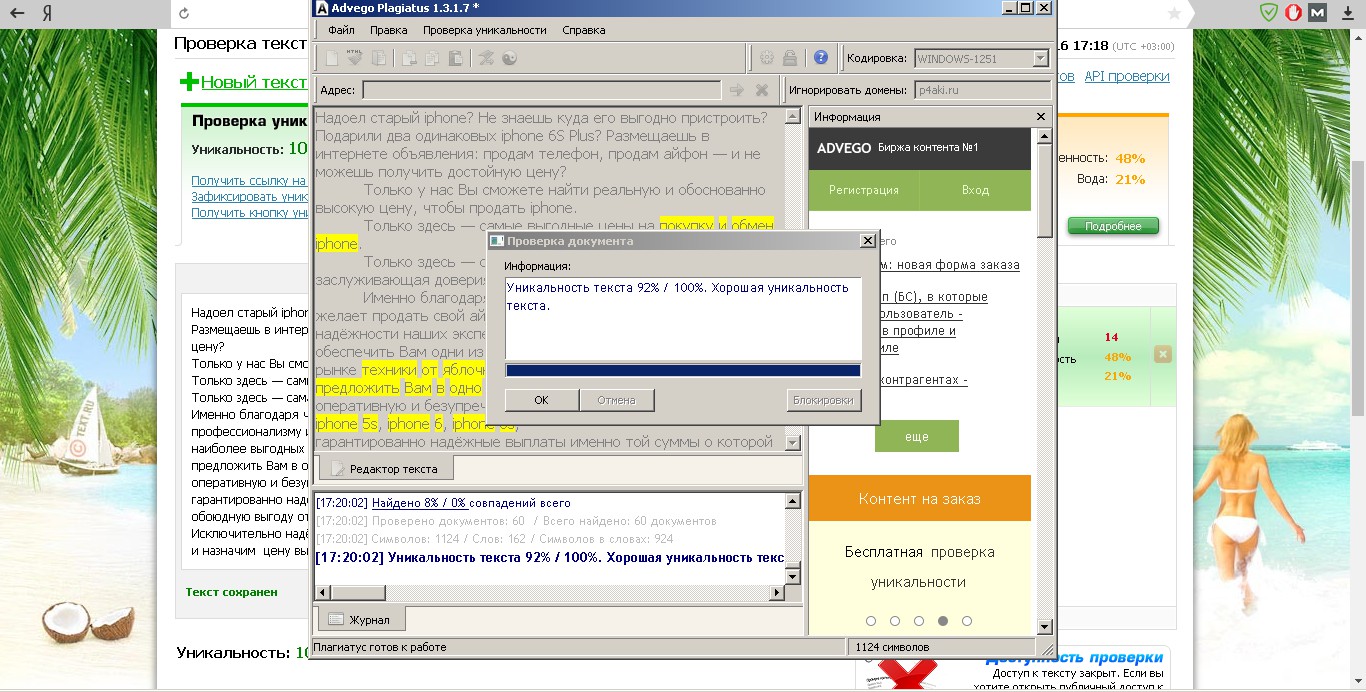Click the Получить ссылку на link
The image size is (1366, 692).
(x=249, y=181)
